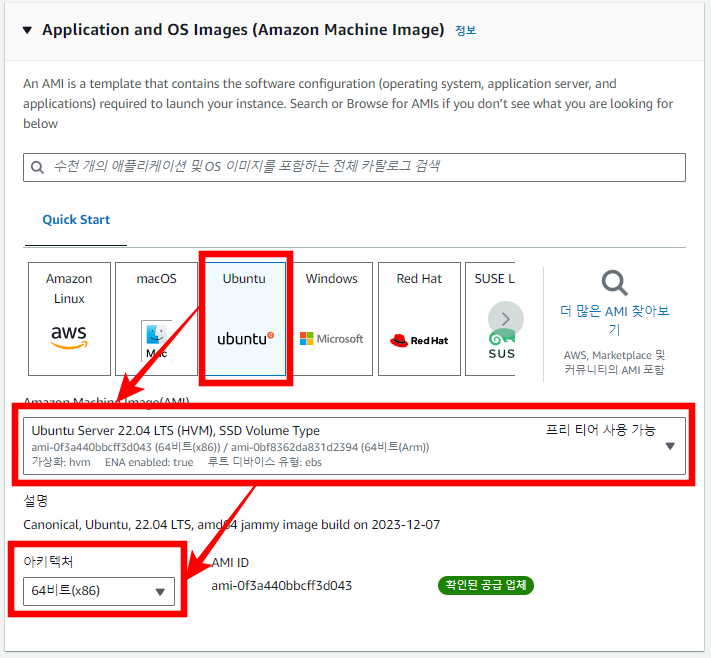Screen dimensions: 711x658
Task: Click the AWS, Marketplace 및 커뮤니티의 AMI 포함 text
Action: click(614, 362)
